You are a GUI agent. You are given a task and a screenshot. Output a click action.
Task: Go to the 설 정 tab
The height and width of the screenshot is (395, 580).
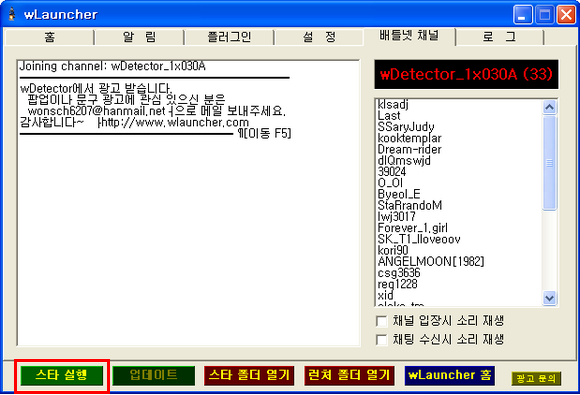click(x=319, y=37)
